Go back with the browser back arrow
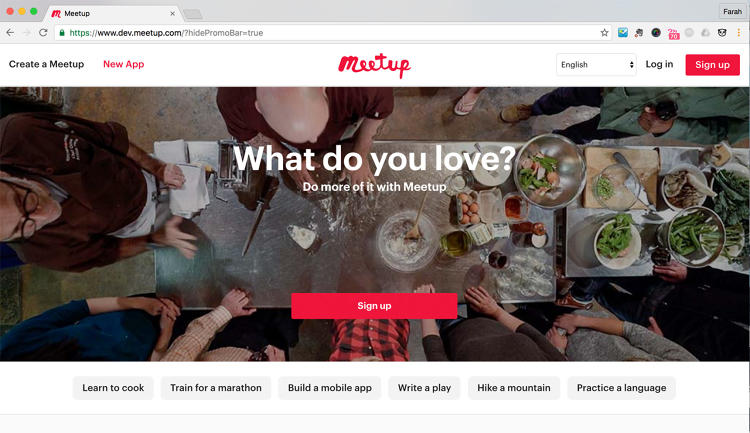750x433 pixels. click(x=11, y=33)
